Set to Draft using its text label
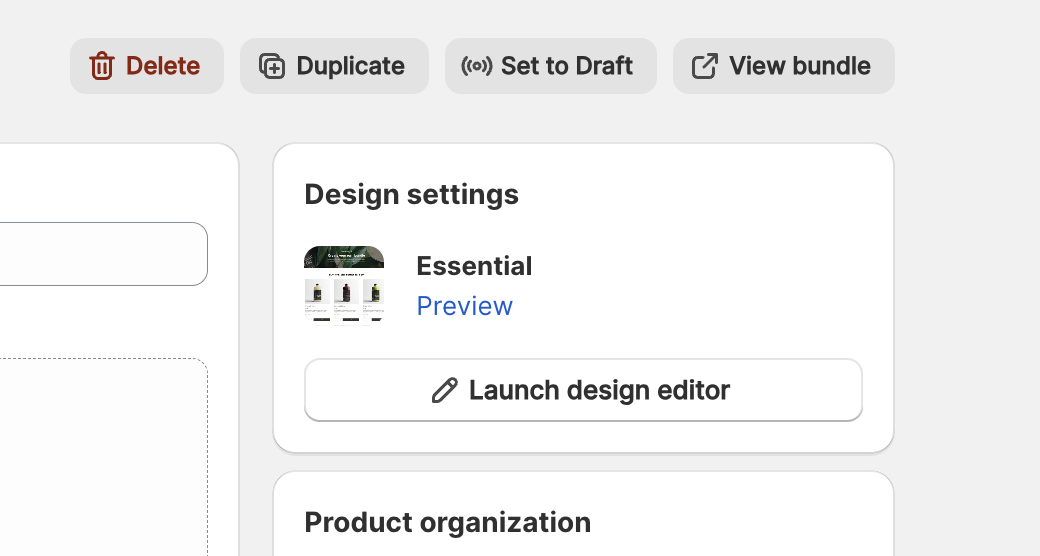This screenshot has height=556, width=1040. pyautogui.click(x=566, y=66)
